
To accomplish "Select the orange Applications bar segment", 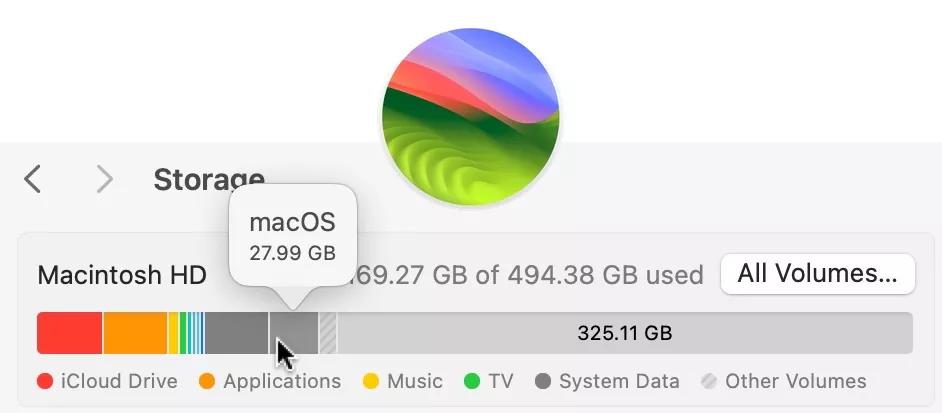I will (135, 333).
